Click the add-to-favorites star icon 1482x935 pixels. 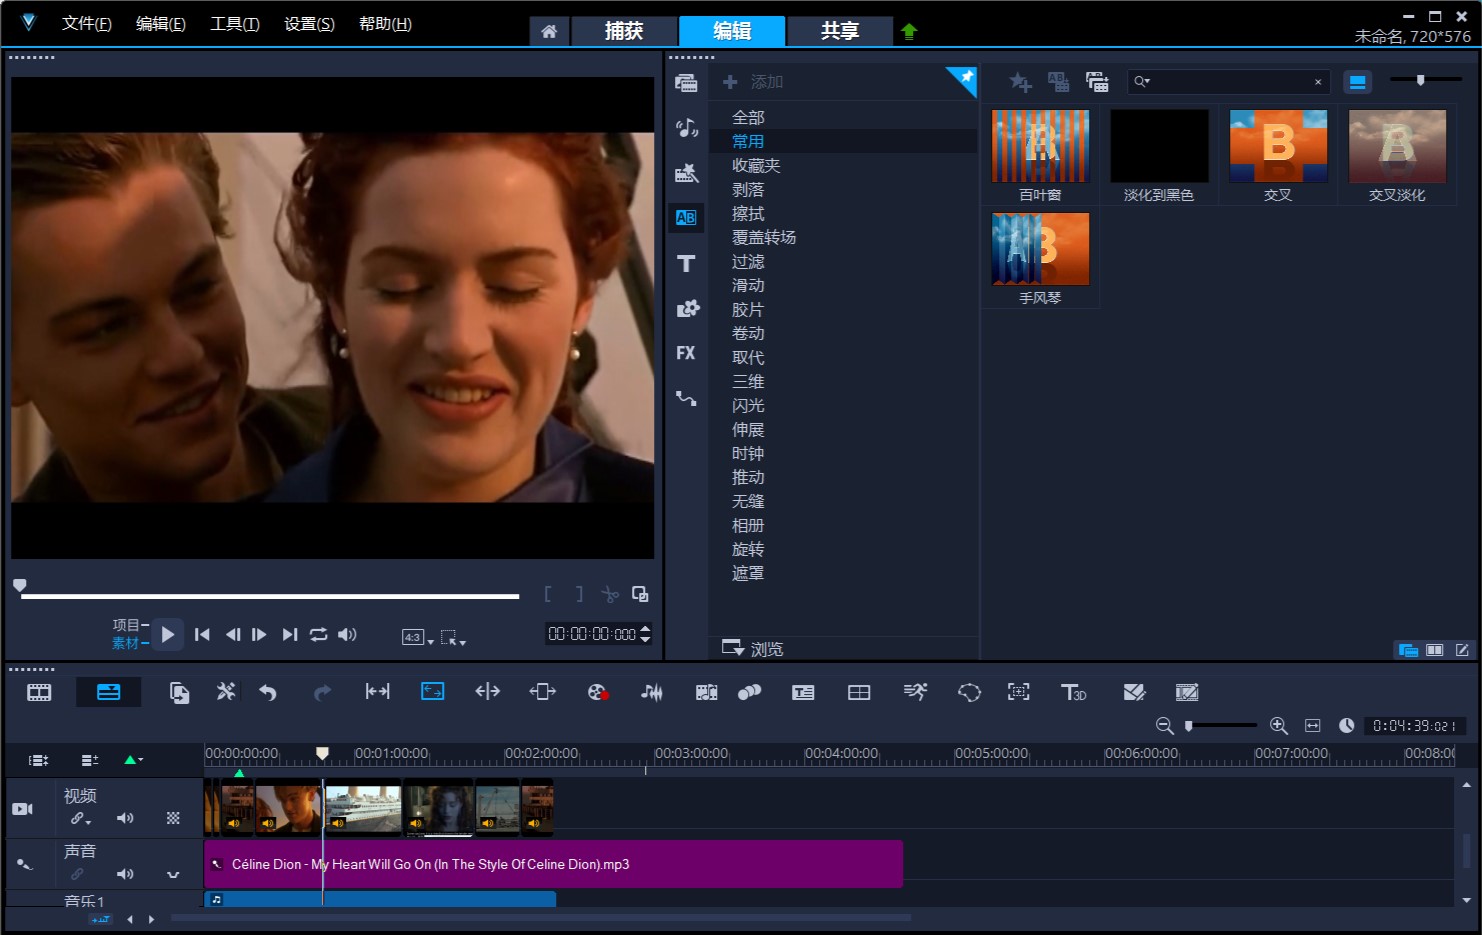point(1020,82)
